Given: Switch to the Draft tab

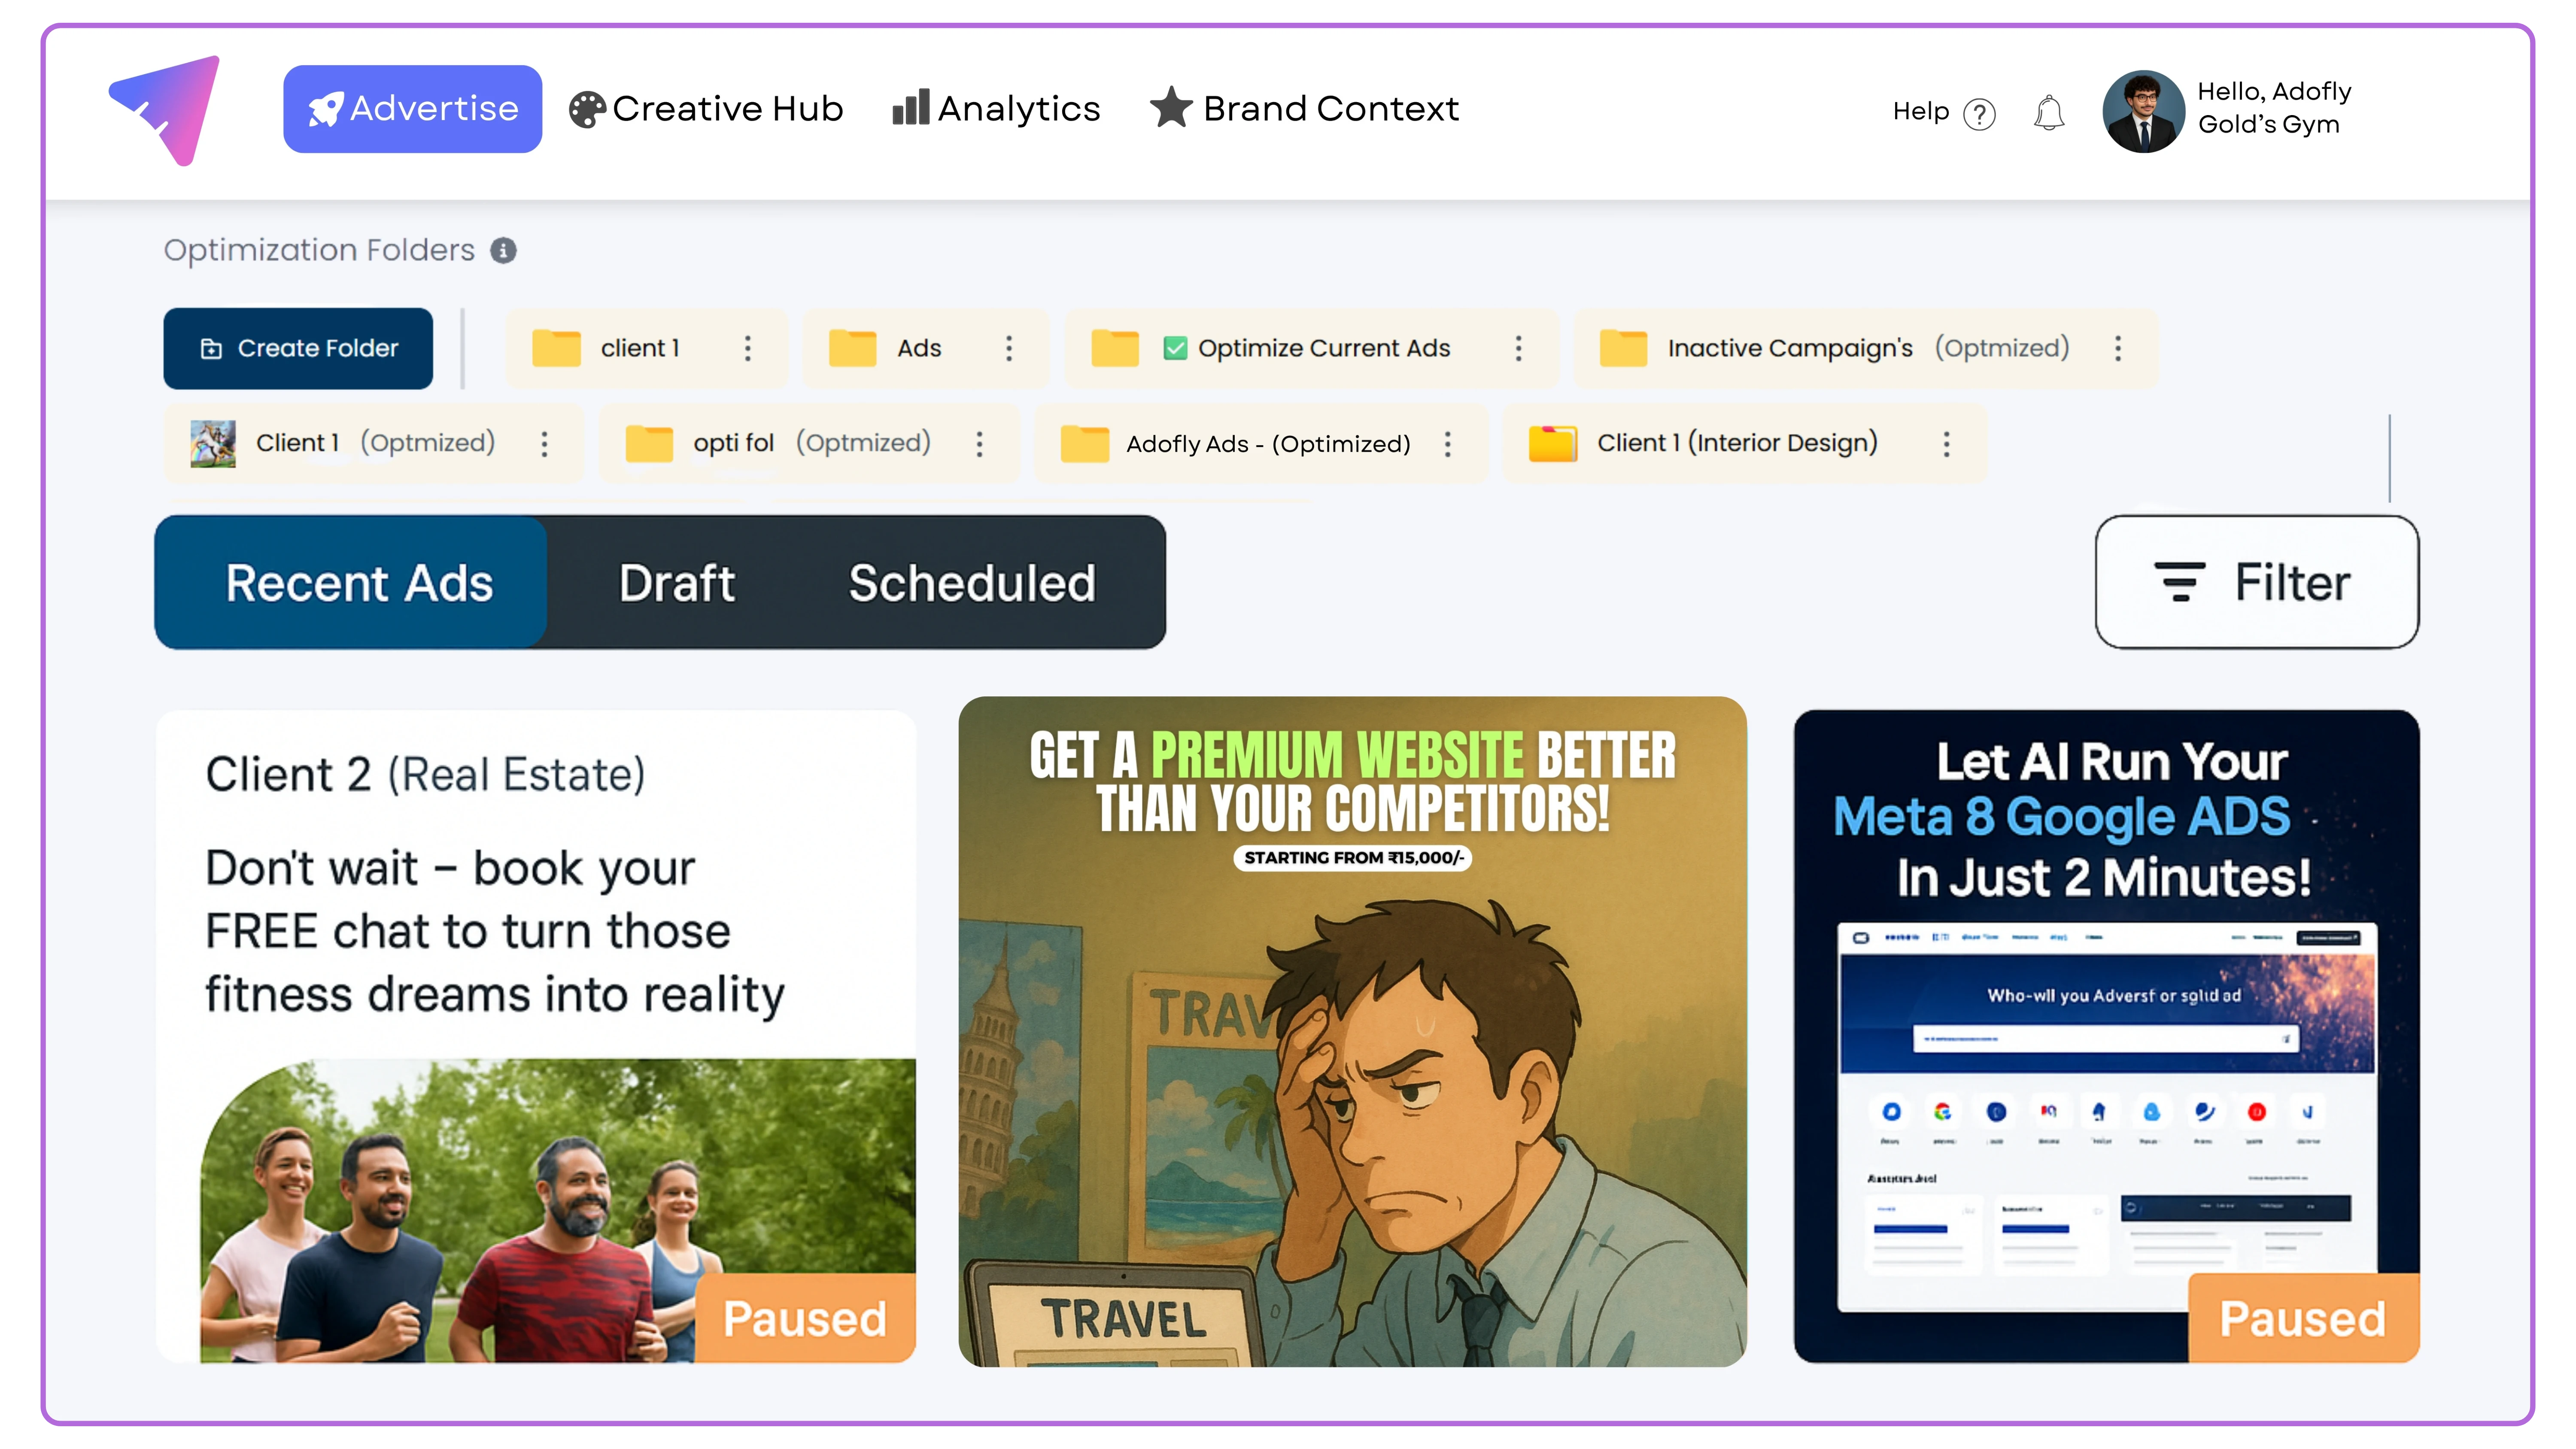Looking at the screenshot, I should (x=677, y=583).
